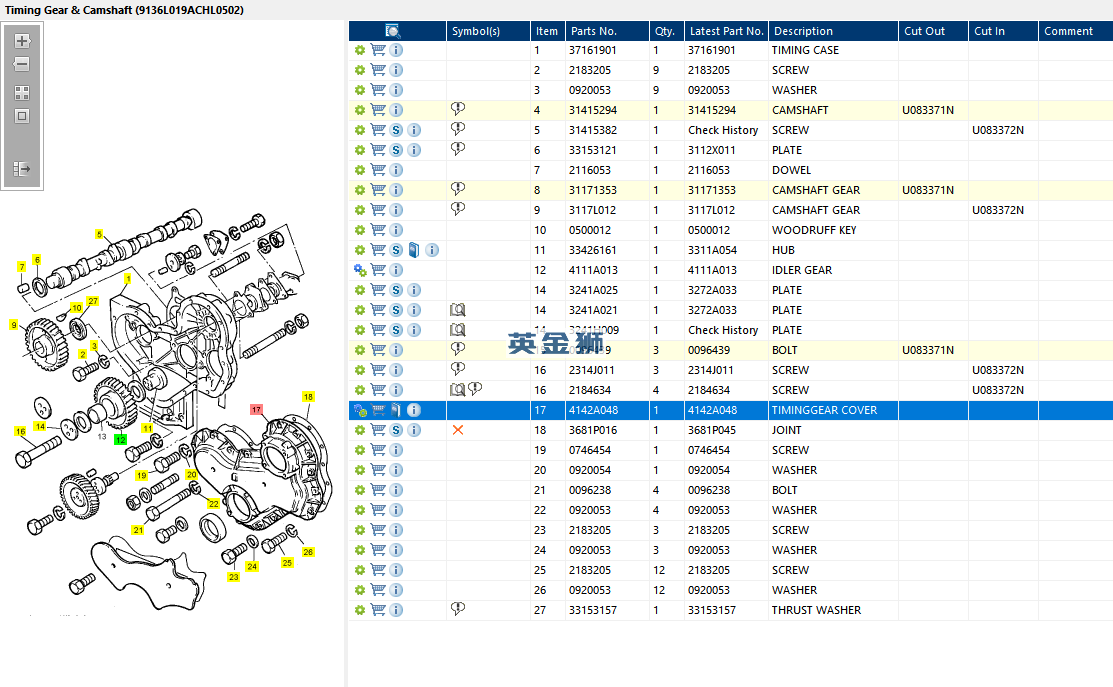1113x687 pixels.
Task: Click the Description column header
Action: (803, 31)
